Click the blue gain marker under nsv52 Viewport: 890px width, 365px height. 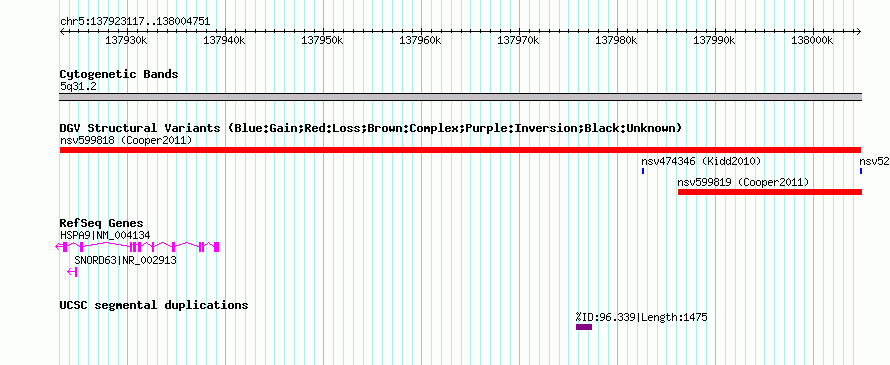860,171
